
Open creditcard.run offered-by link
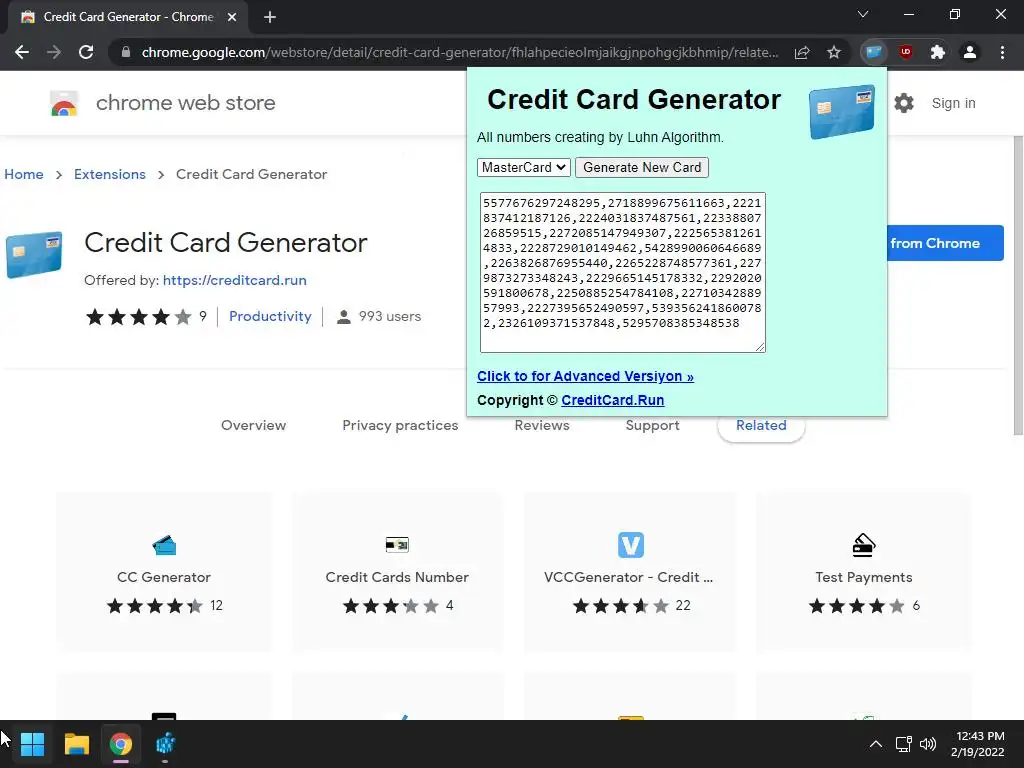(234, 280)
